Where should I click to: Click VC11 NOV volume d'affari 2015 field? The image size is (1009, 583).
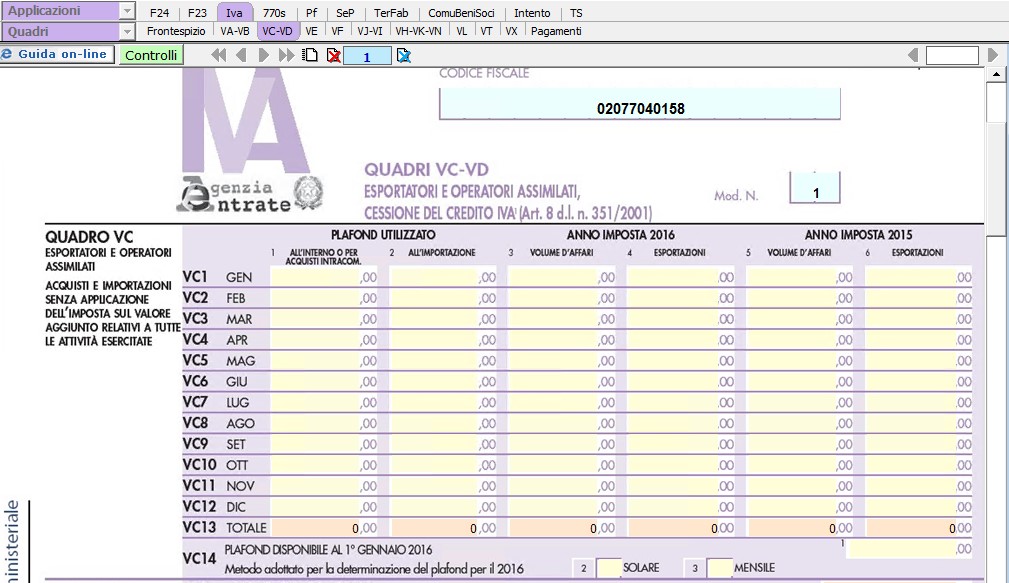click(x=799, y=486)
